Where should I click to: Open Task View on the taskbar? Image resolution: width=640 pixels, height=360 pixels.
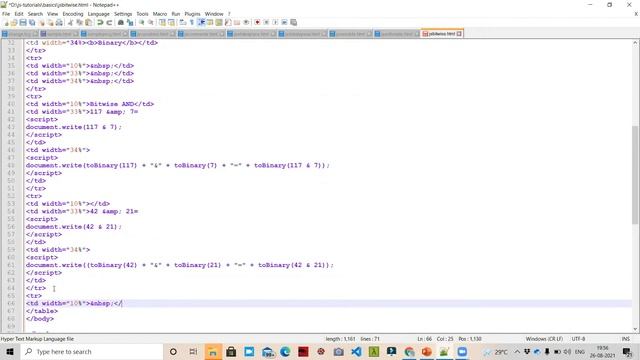193,351
